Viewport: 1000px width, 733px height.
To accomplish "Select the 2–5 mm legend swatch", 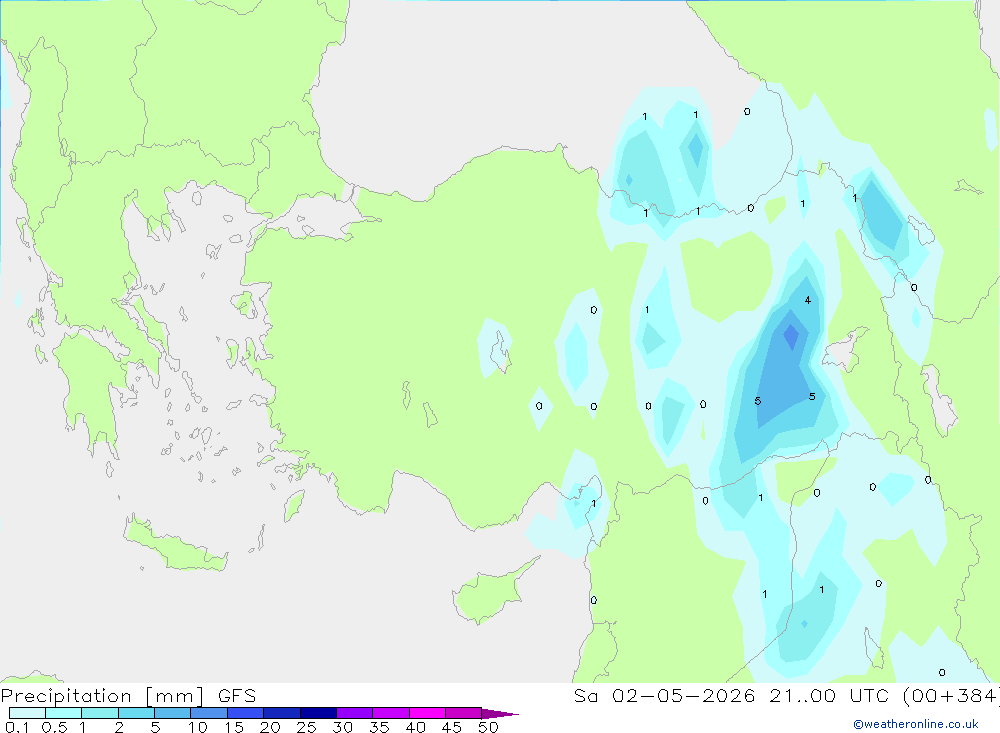I will click(x=136, y=713).
